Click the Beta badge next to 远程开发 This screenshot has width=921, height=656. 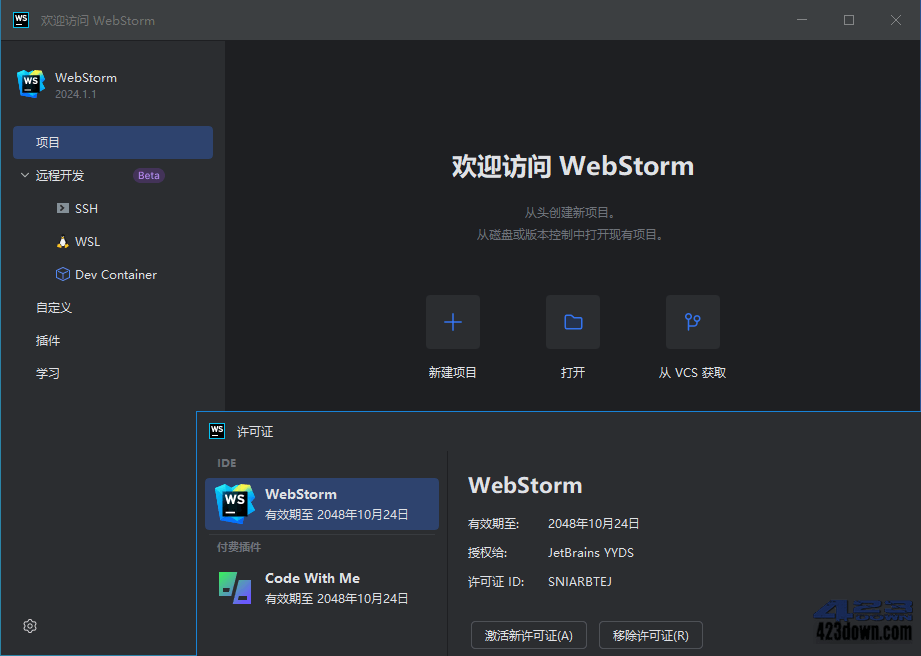click(148, 175)
